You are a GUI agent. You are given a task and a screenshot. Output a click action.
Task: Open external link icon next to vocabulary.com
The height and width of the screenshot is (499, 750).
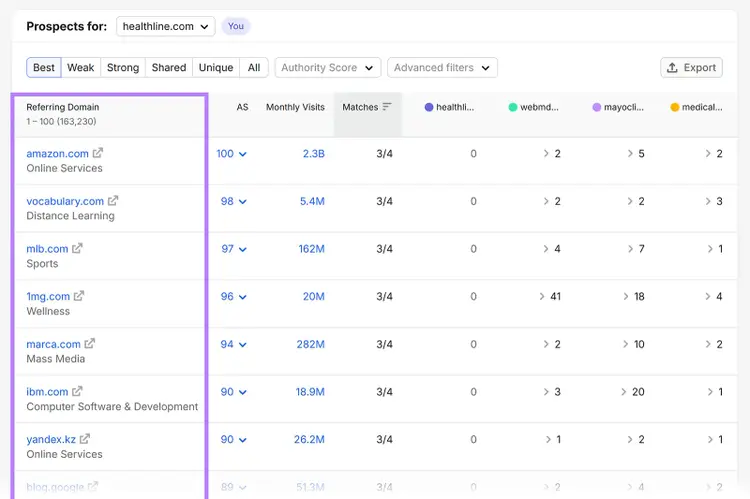point(113,201)
